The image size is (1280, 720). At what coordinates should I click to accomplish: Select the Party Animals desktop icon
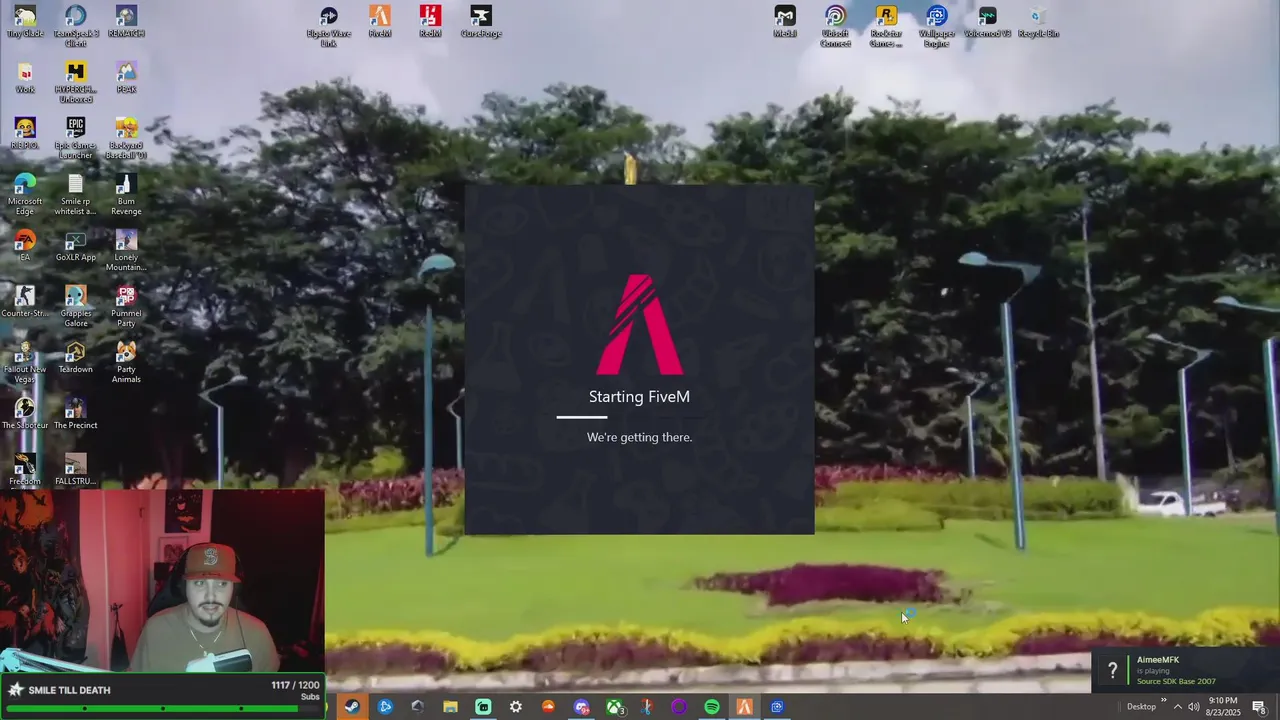pos(126,362)
